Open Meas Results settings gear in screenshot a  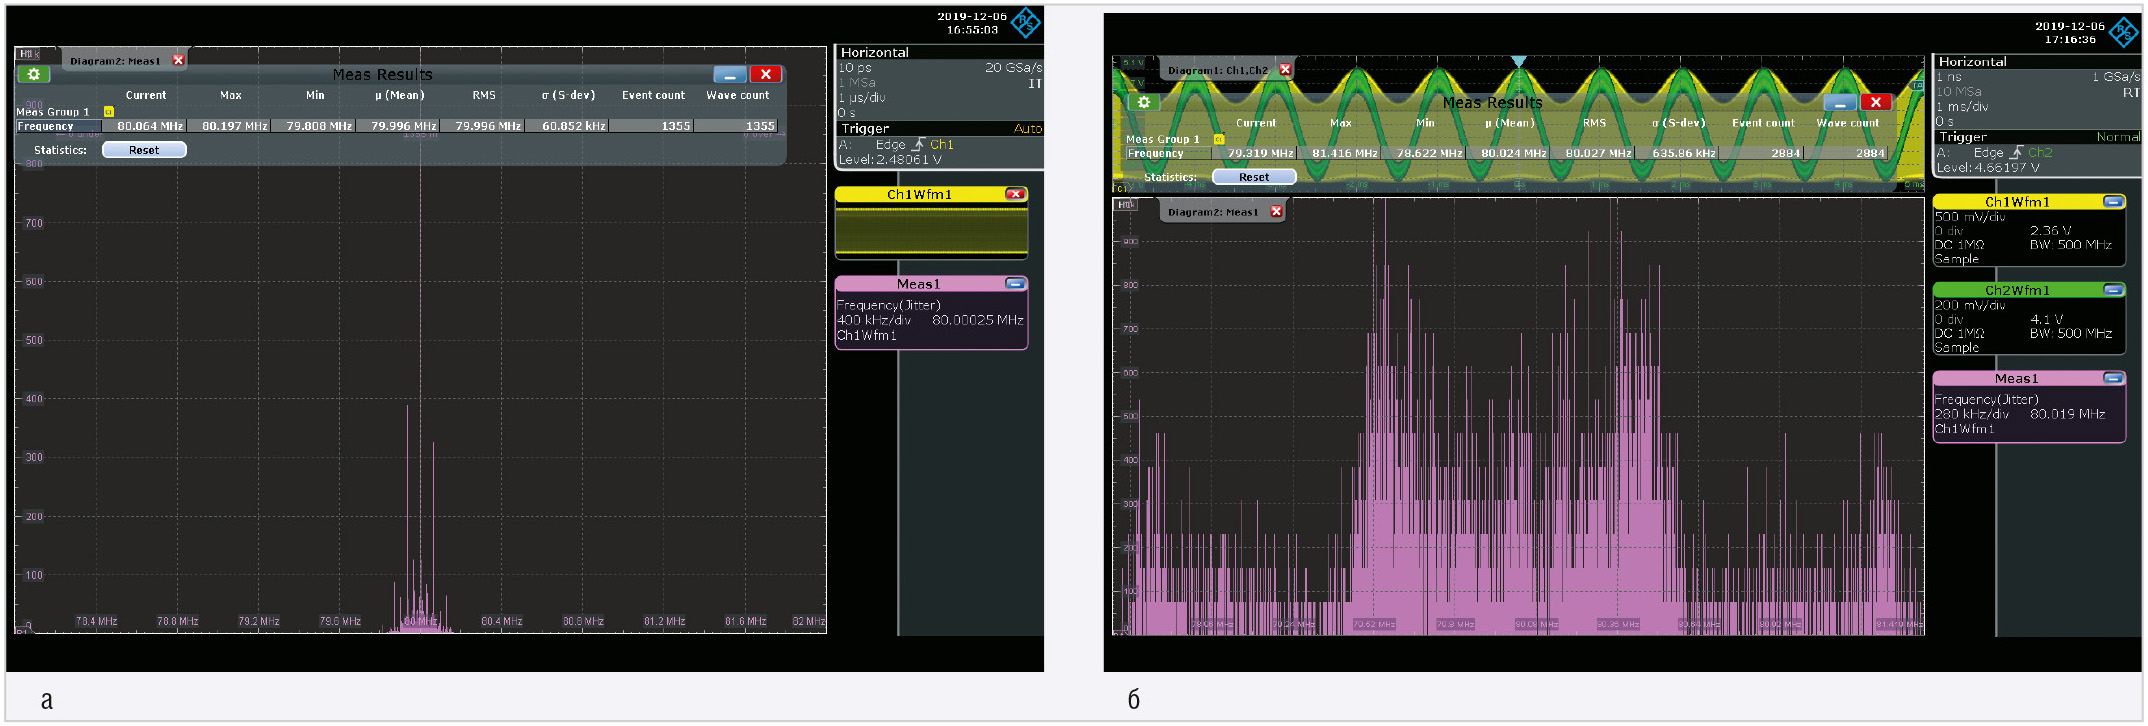click(34, 74)
